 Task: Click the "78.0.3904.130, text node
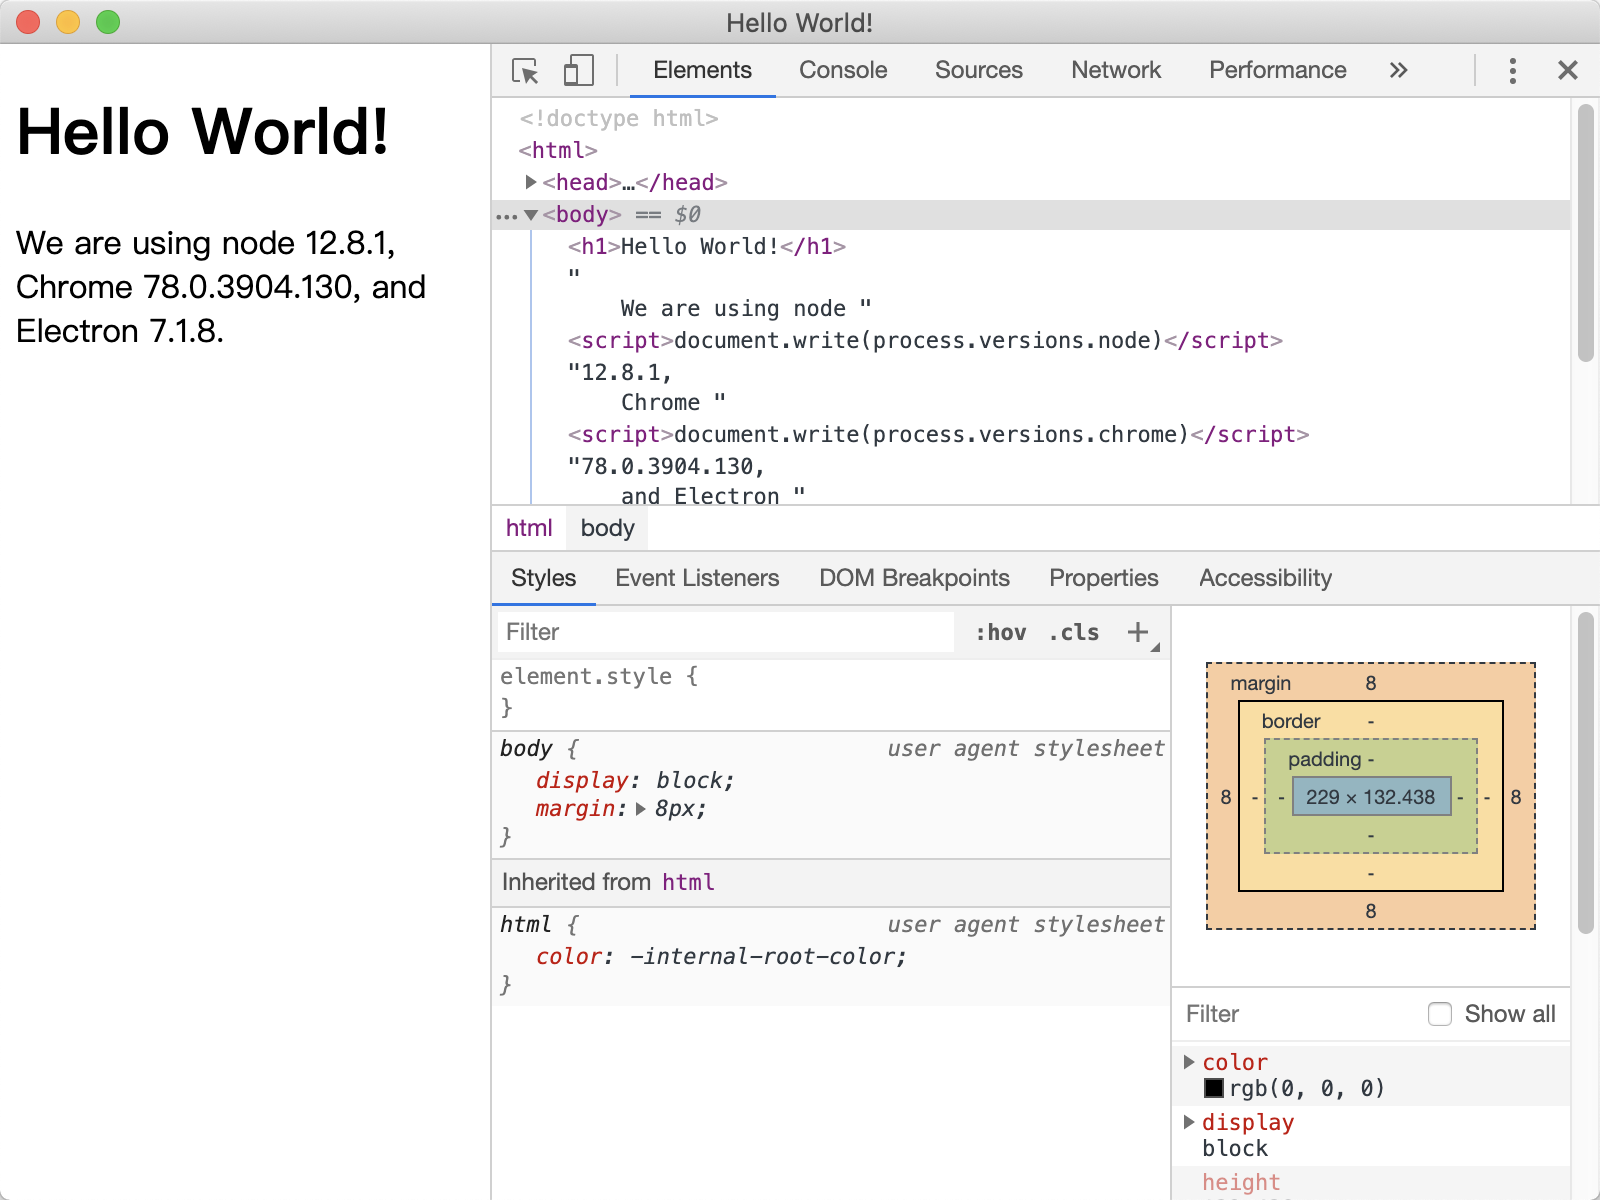coord(666,466)
